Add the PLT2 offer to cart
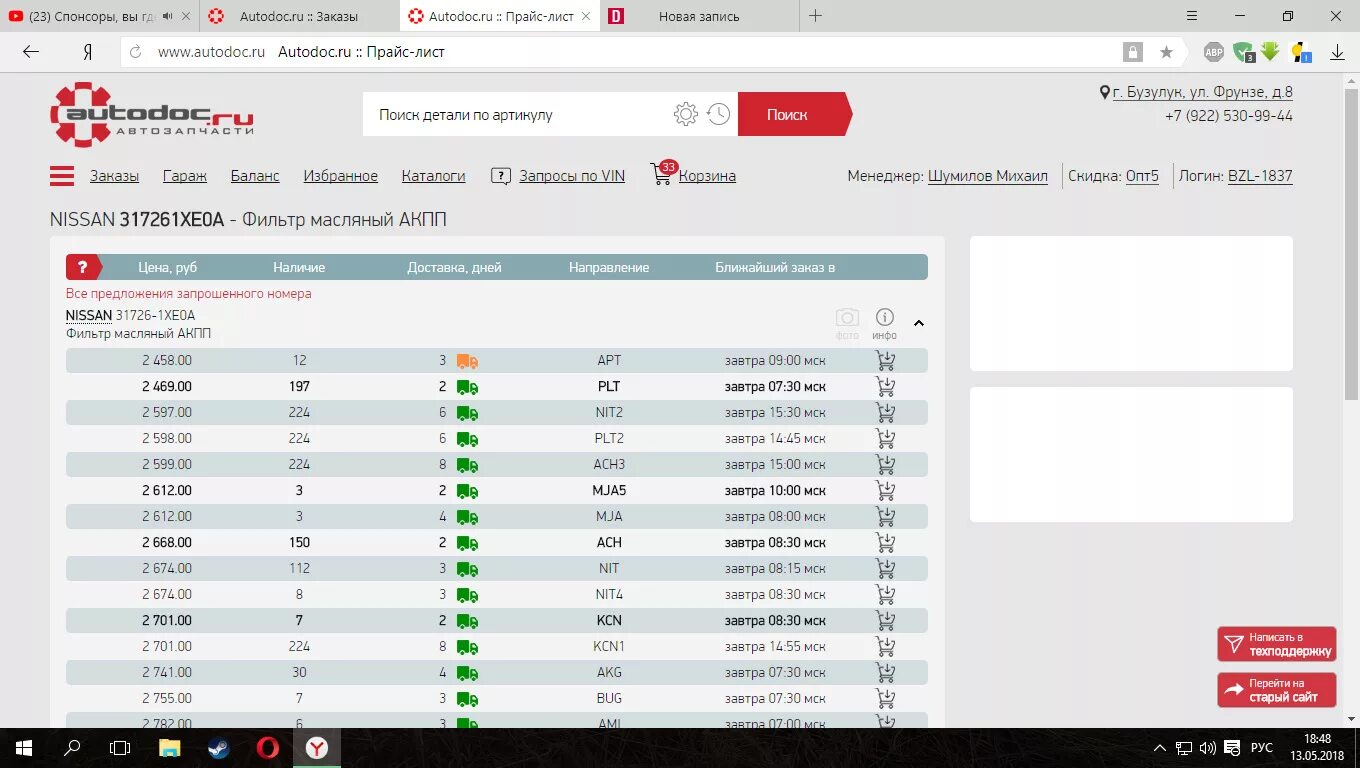This screenshot has height=768, width=1360. 885,439
